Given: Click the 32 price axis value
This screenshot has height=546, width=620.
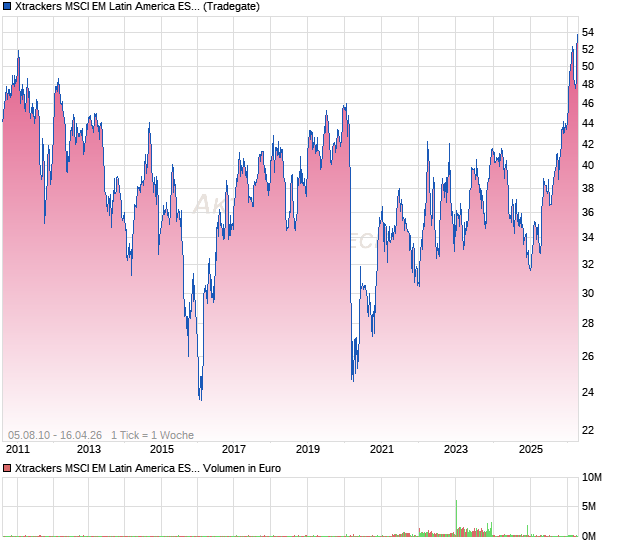Looking at the screenshot, I should coord(588,264).
